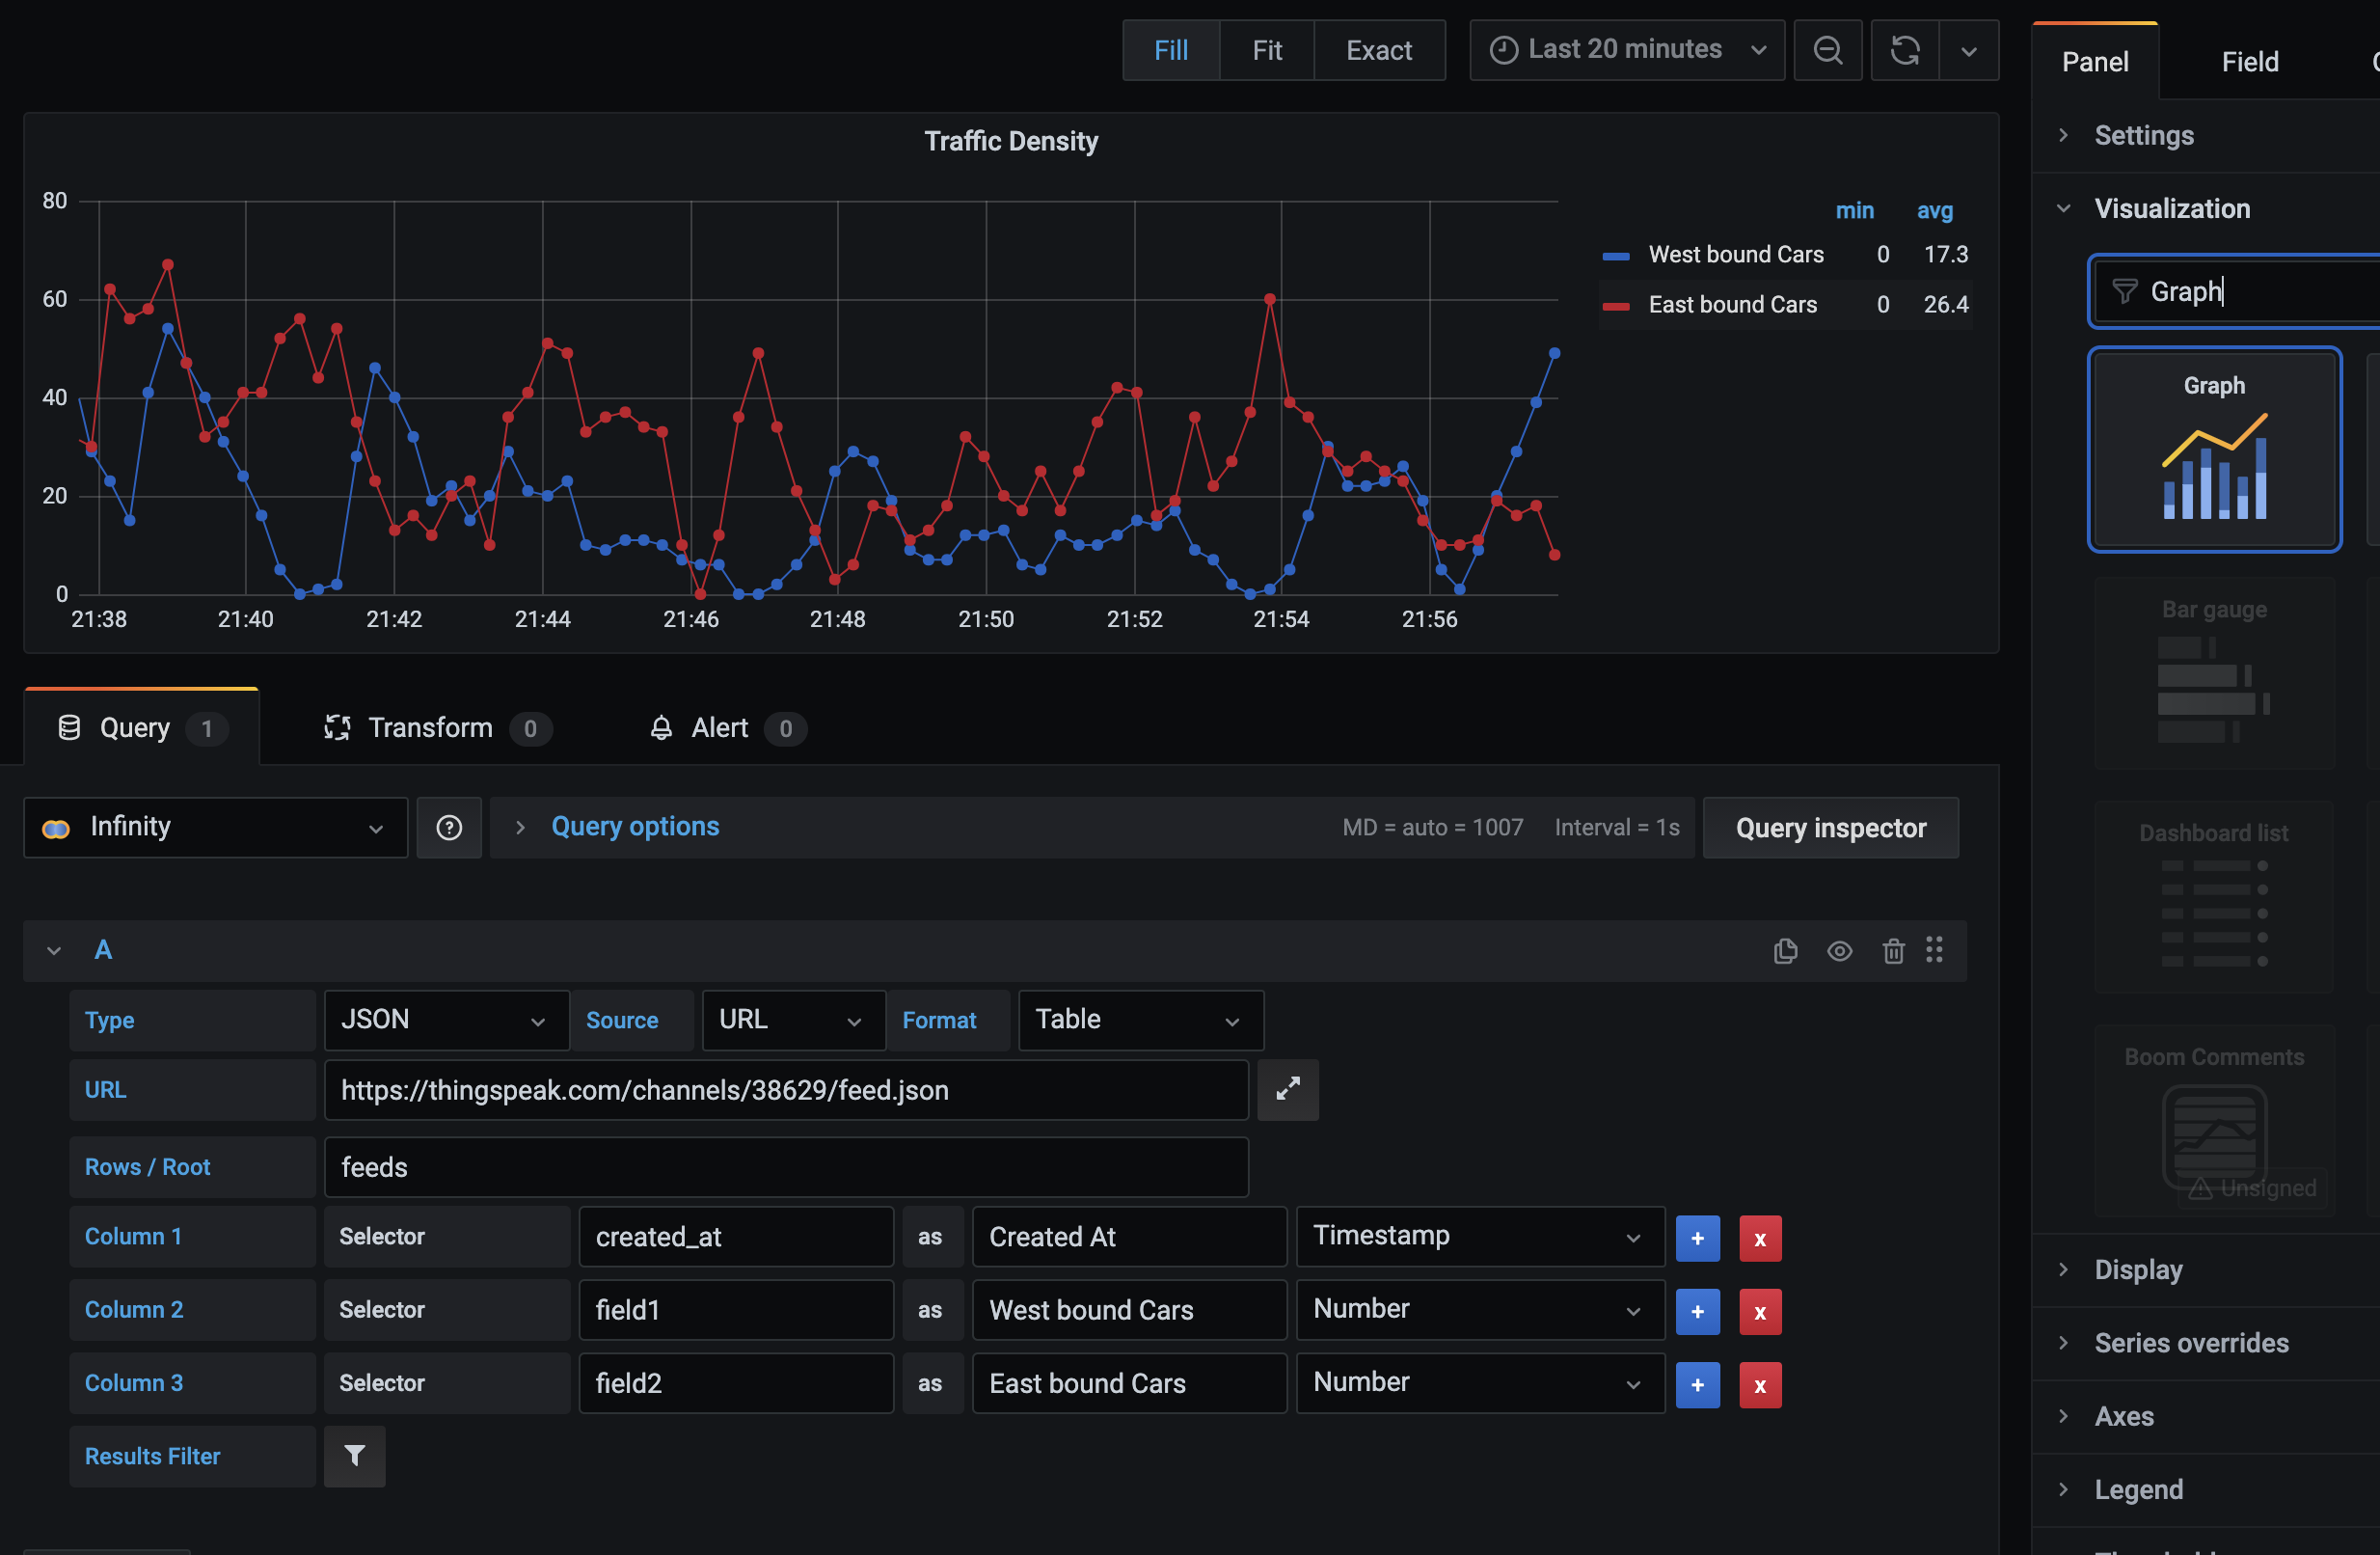
Task: Switch to the Transform tab
Action: [x=430, y=727]
